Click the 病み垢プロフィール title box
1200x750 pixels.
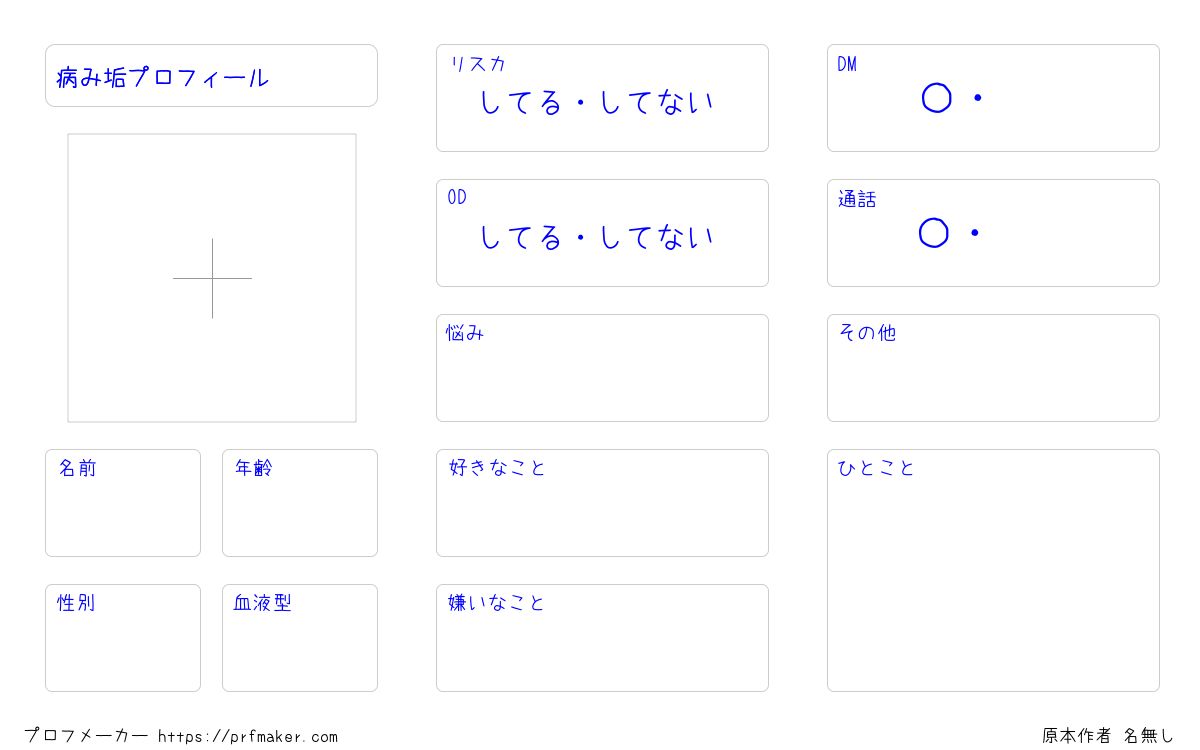[x=211, y=75]
